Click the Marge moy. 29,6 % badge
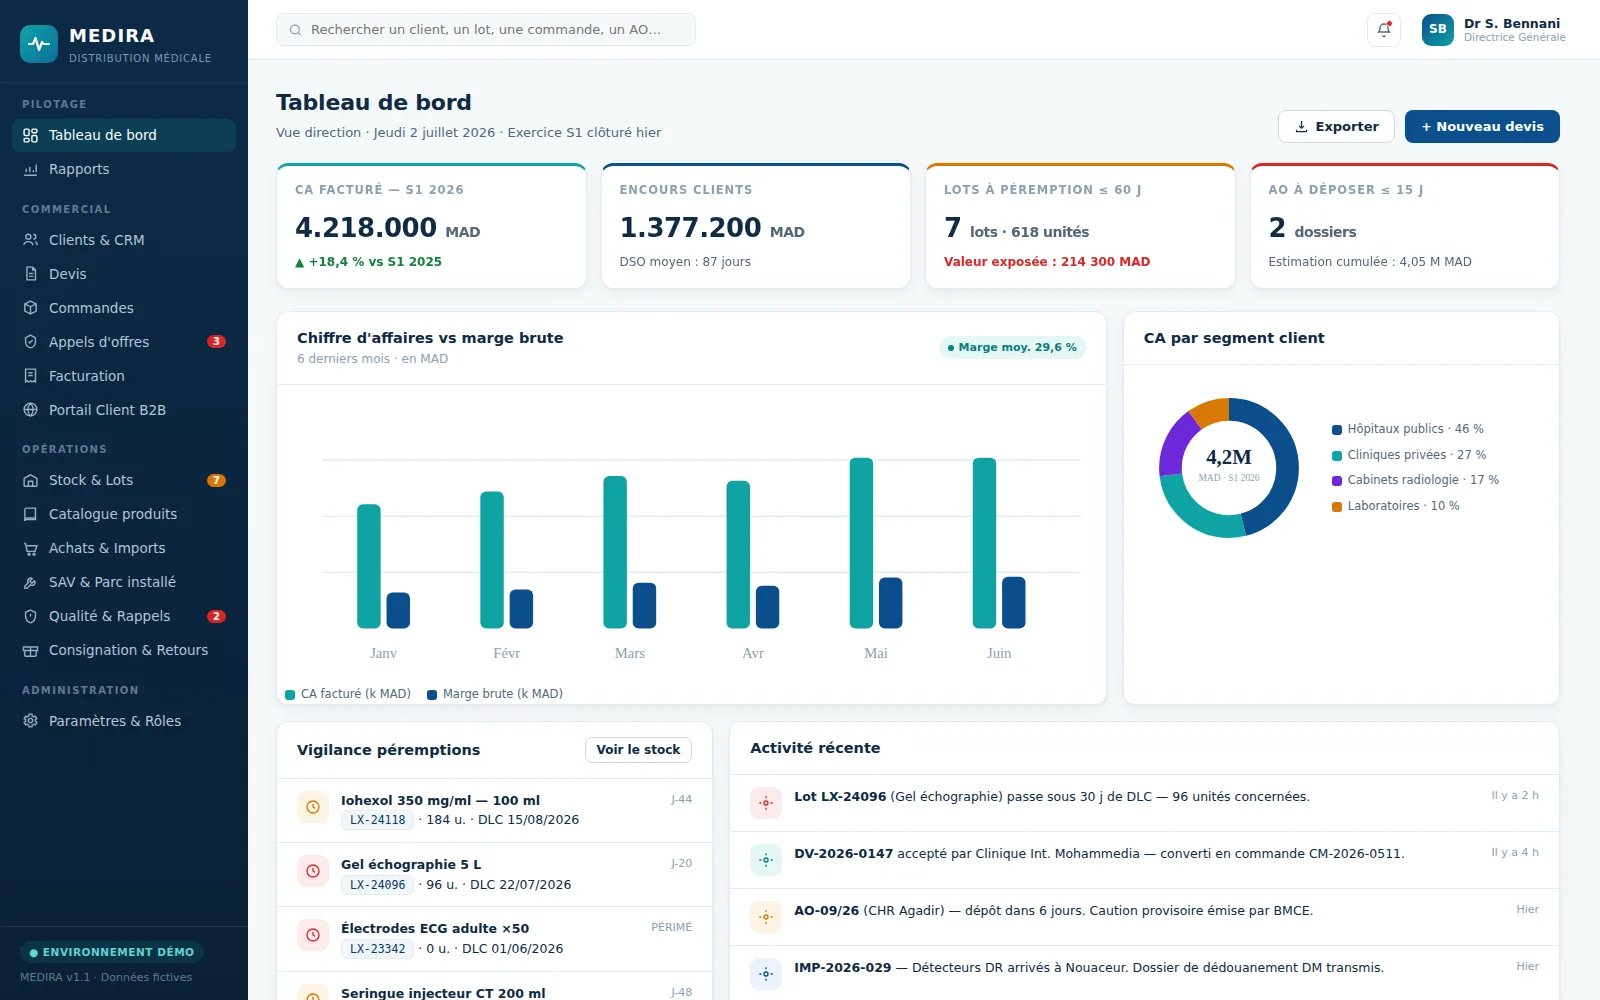This screenshot has height=1000, width=1600. point(1012,348)
